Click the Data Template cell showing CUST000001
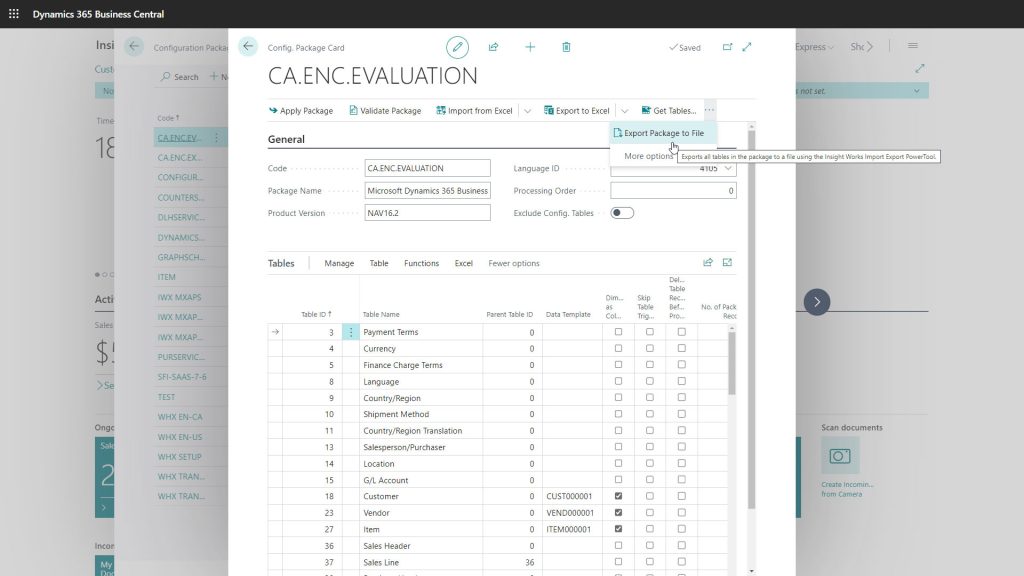Image resolution: width=1024 pixels, height=576 pixels. pos(567,496)
